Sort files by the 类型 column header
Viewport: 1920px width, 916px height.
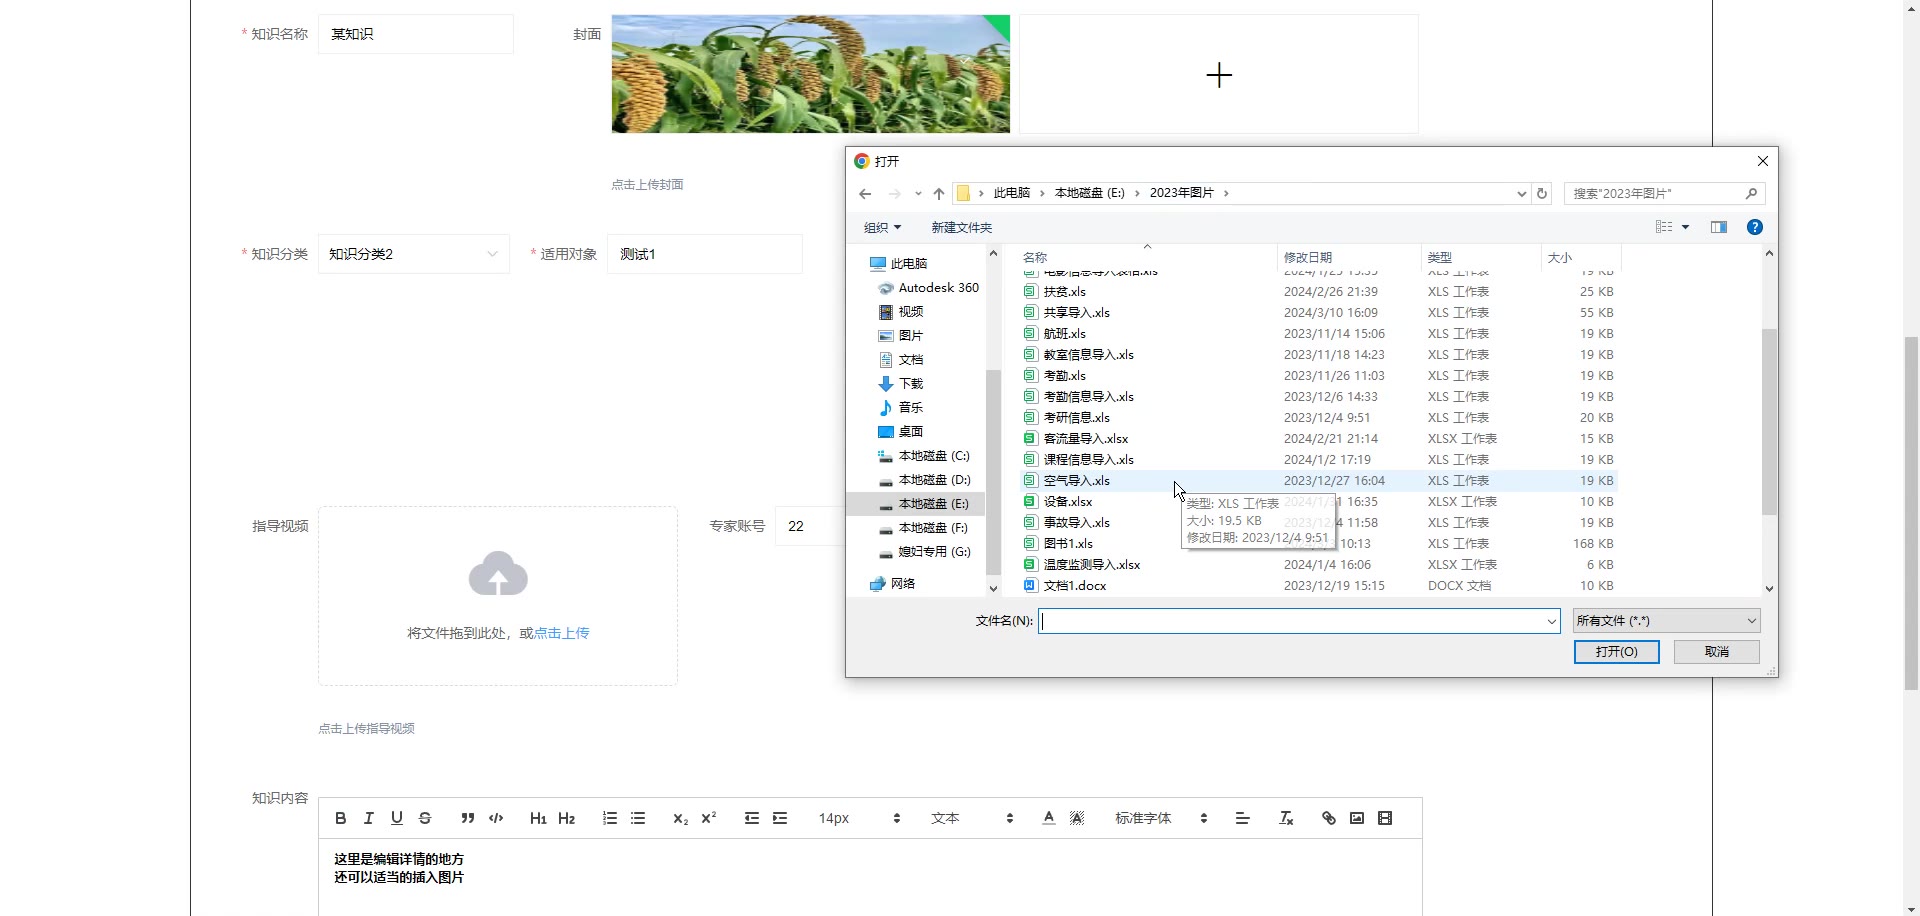(x=1482, y=257)
